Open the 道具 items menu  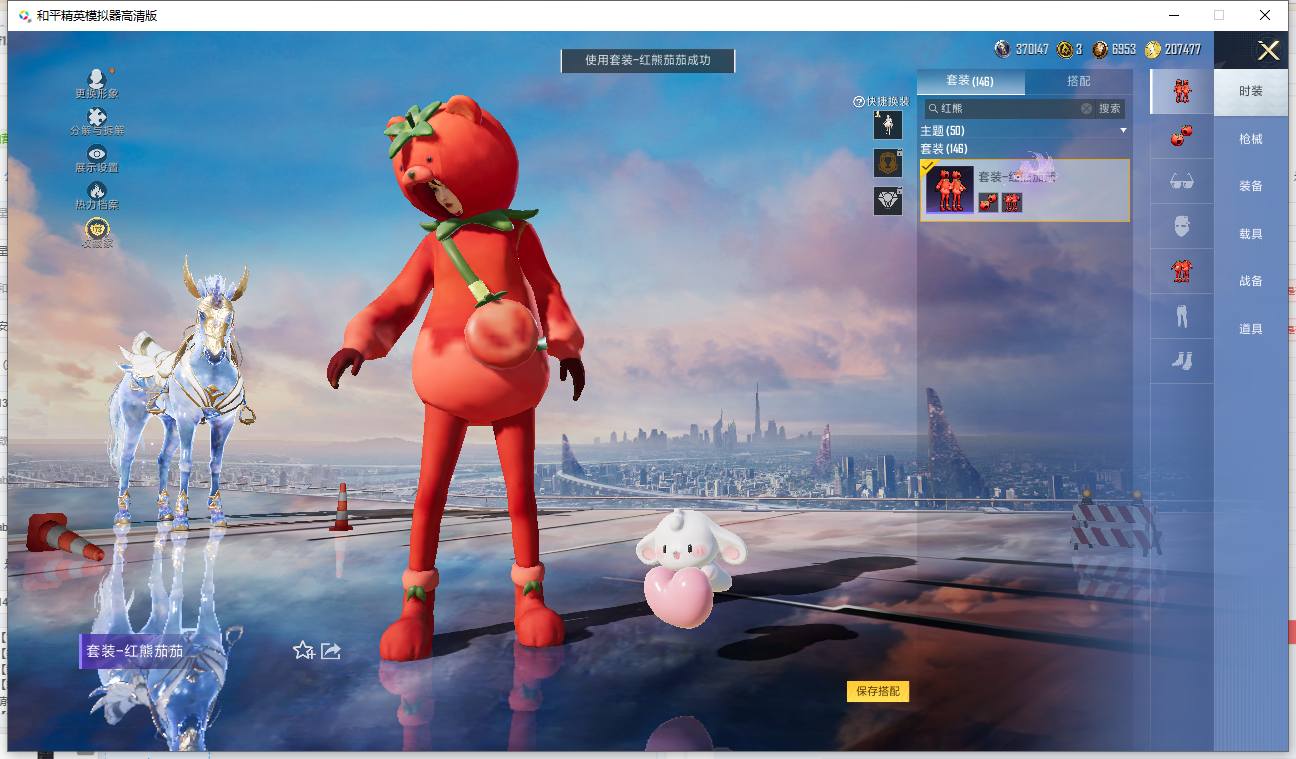tap(1251, 329)
